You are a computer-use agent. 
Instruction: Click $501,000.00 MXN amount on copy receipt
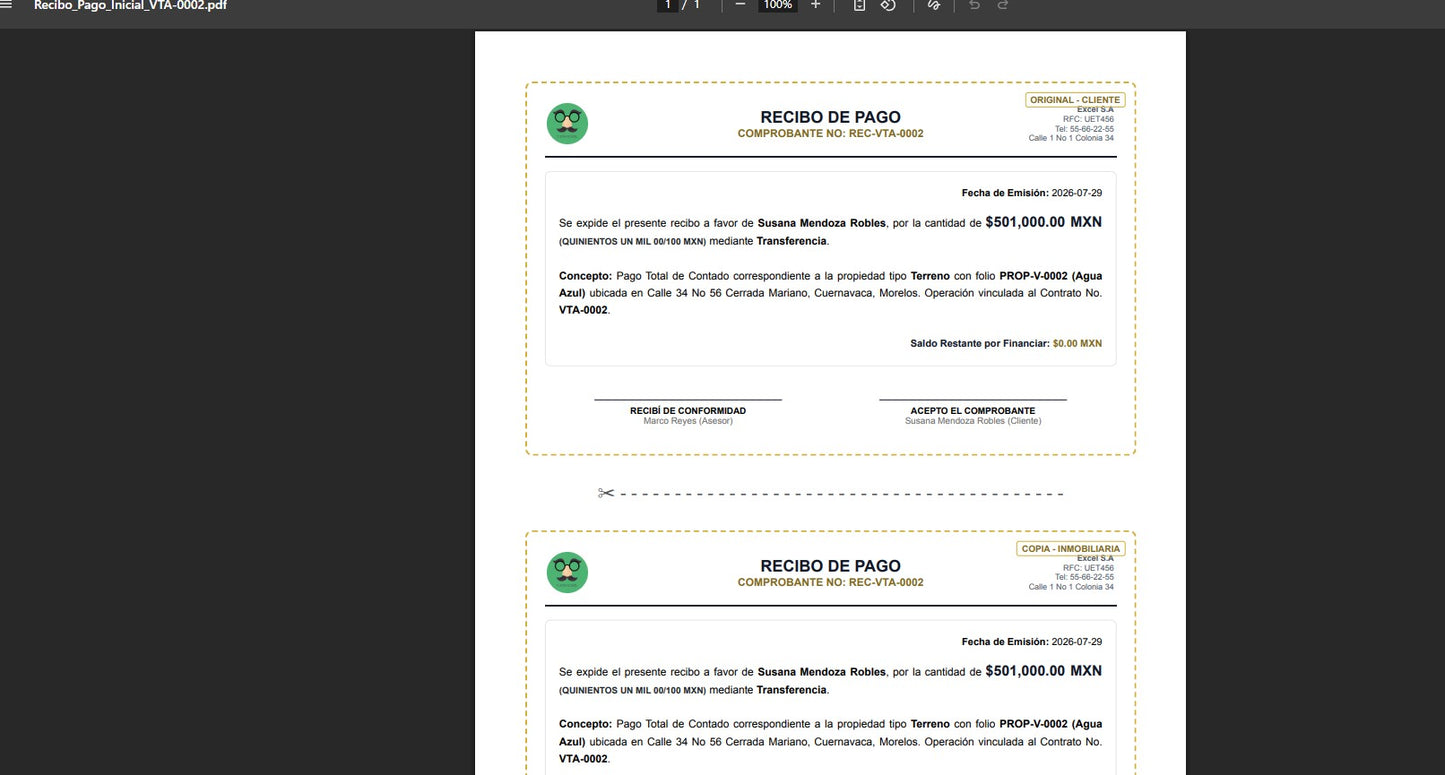[1044, 671]
